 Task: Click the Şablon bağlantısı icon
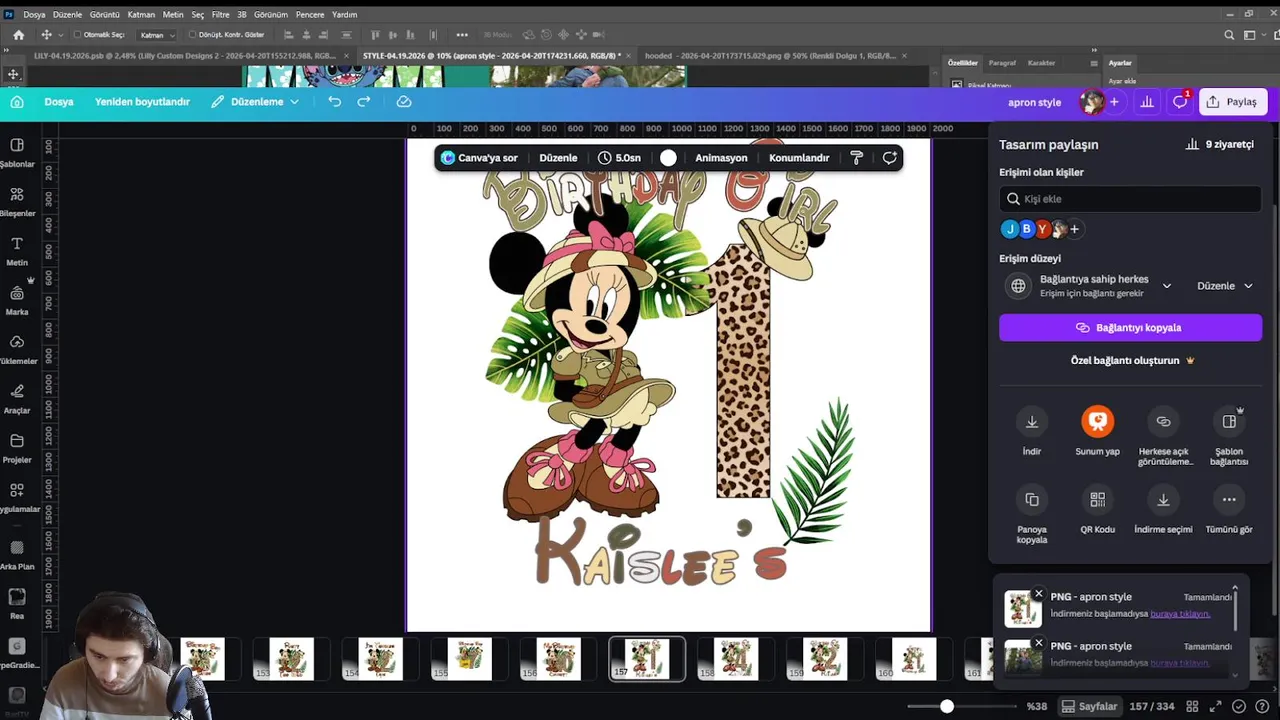tap(1229, 422)
